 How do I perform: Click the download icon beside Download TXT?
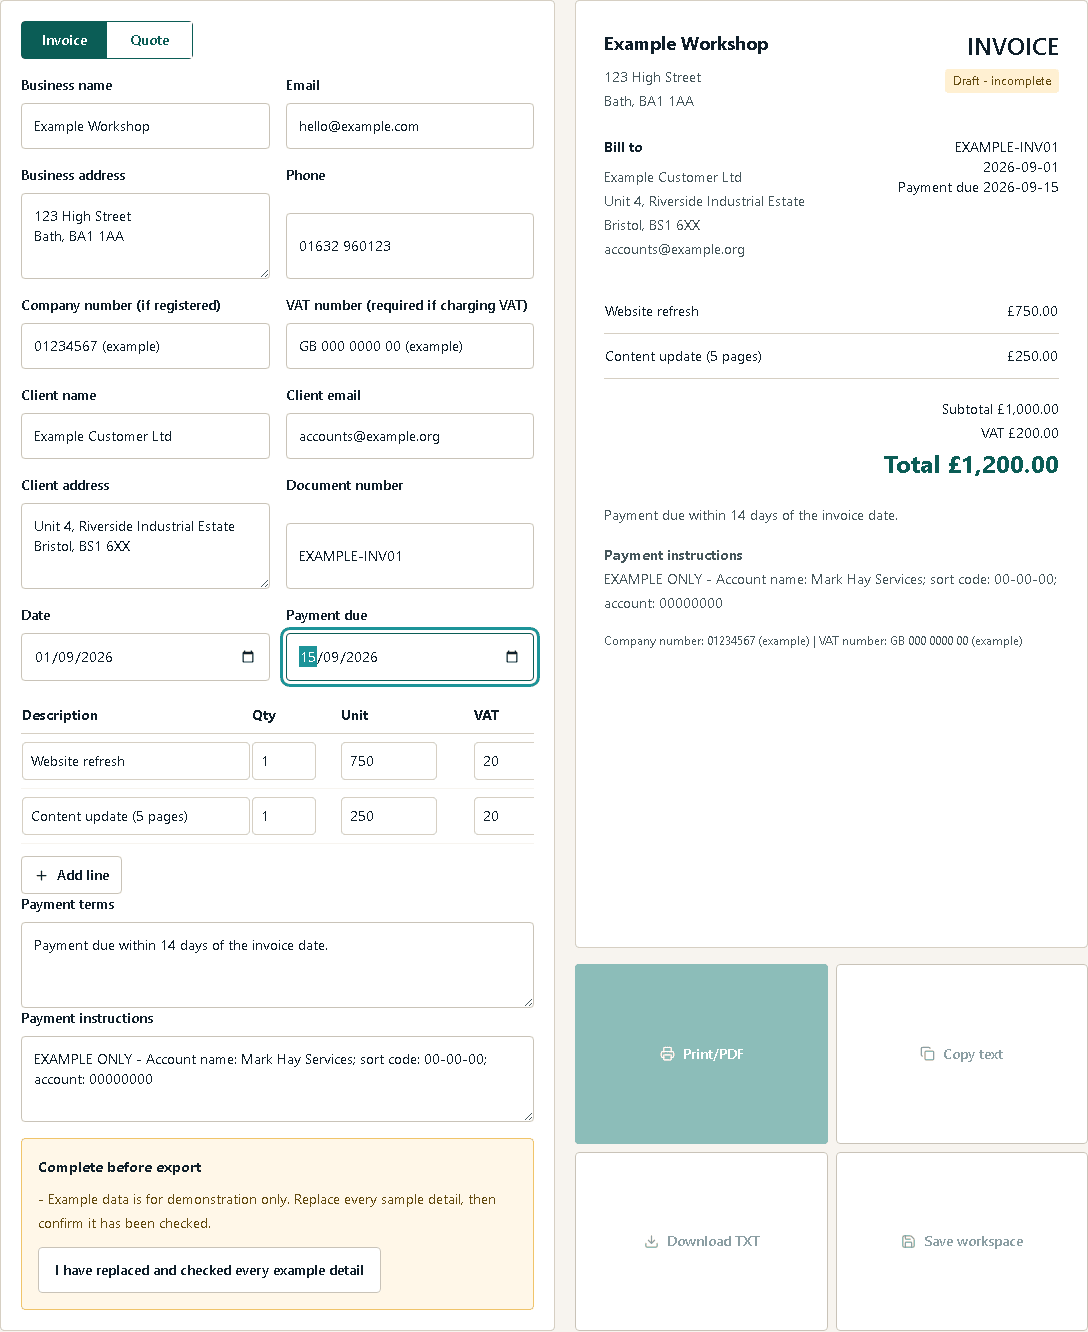tap(651, 1241)
